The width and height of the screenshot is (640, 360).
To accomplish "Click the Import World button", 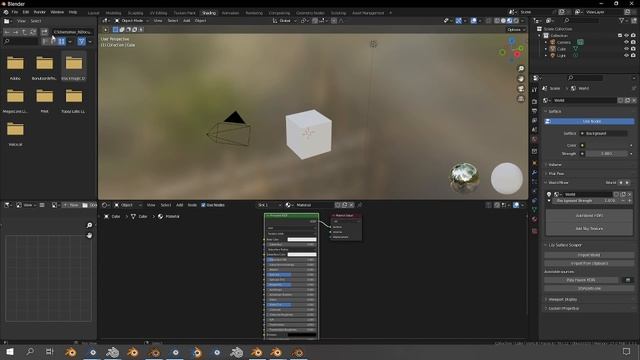I will [x=589, y=255].
